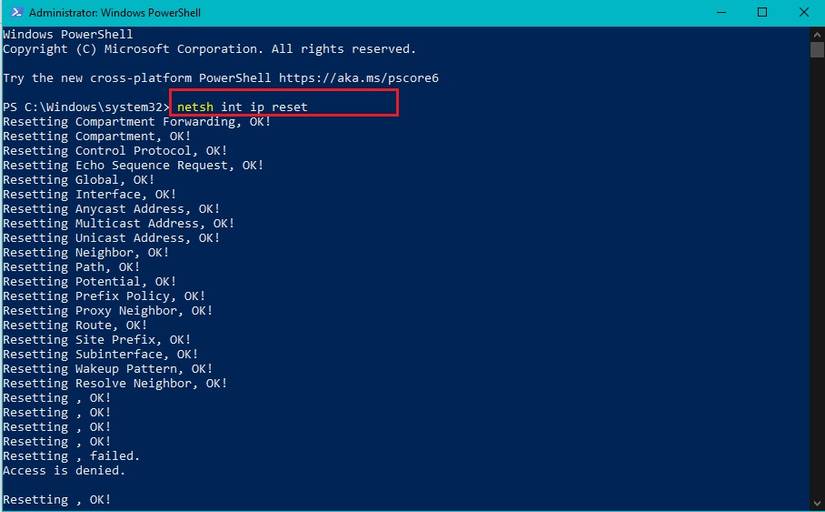The image size is (825, 512).
Task: Click the Microsoft Corporation copyright line
Action: coord(209,49)
